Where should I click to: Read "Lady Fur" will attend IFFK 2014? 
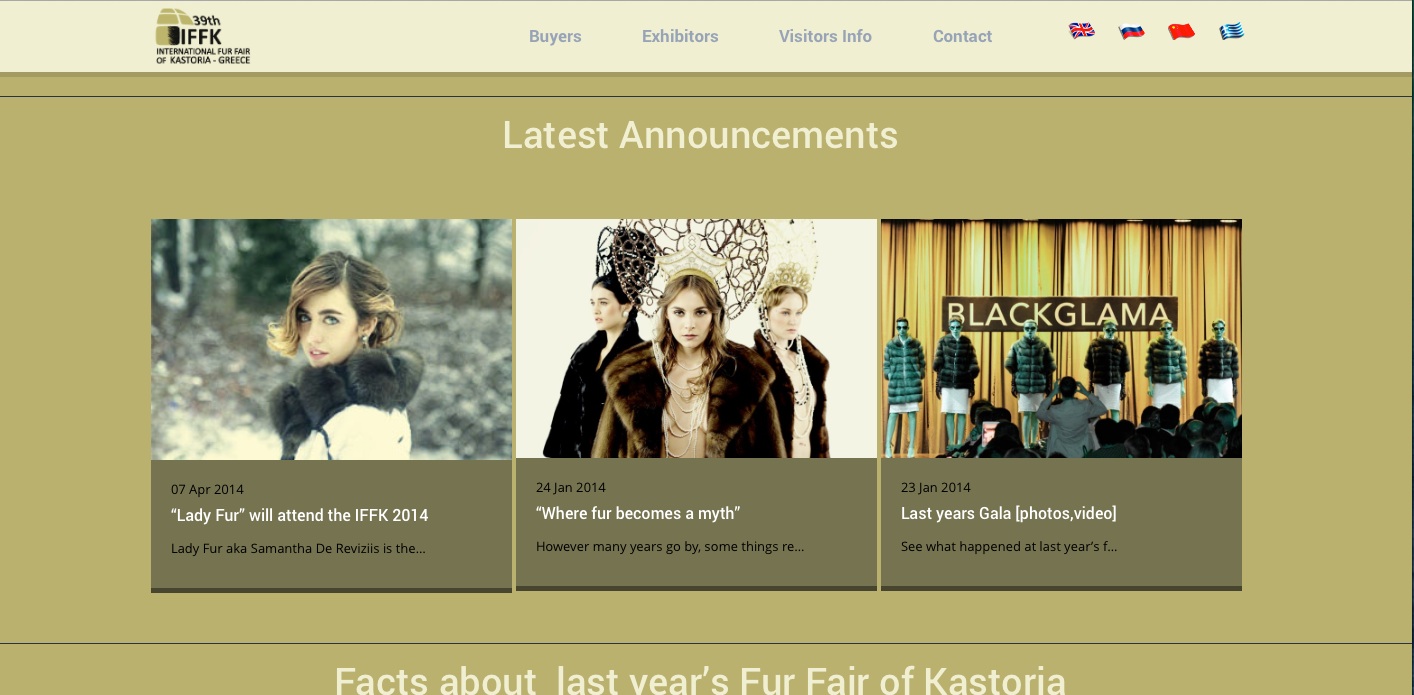tap(299, 516)
